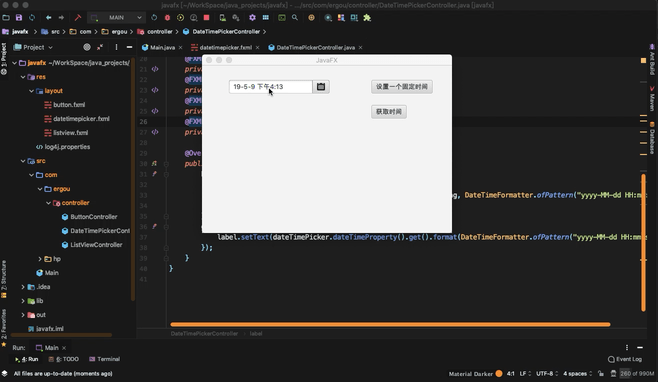The height and width of the screenshot is (382, 658).
Task: Click the editor vertical scrollbar
Action: 643,243
